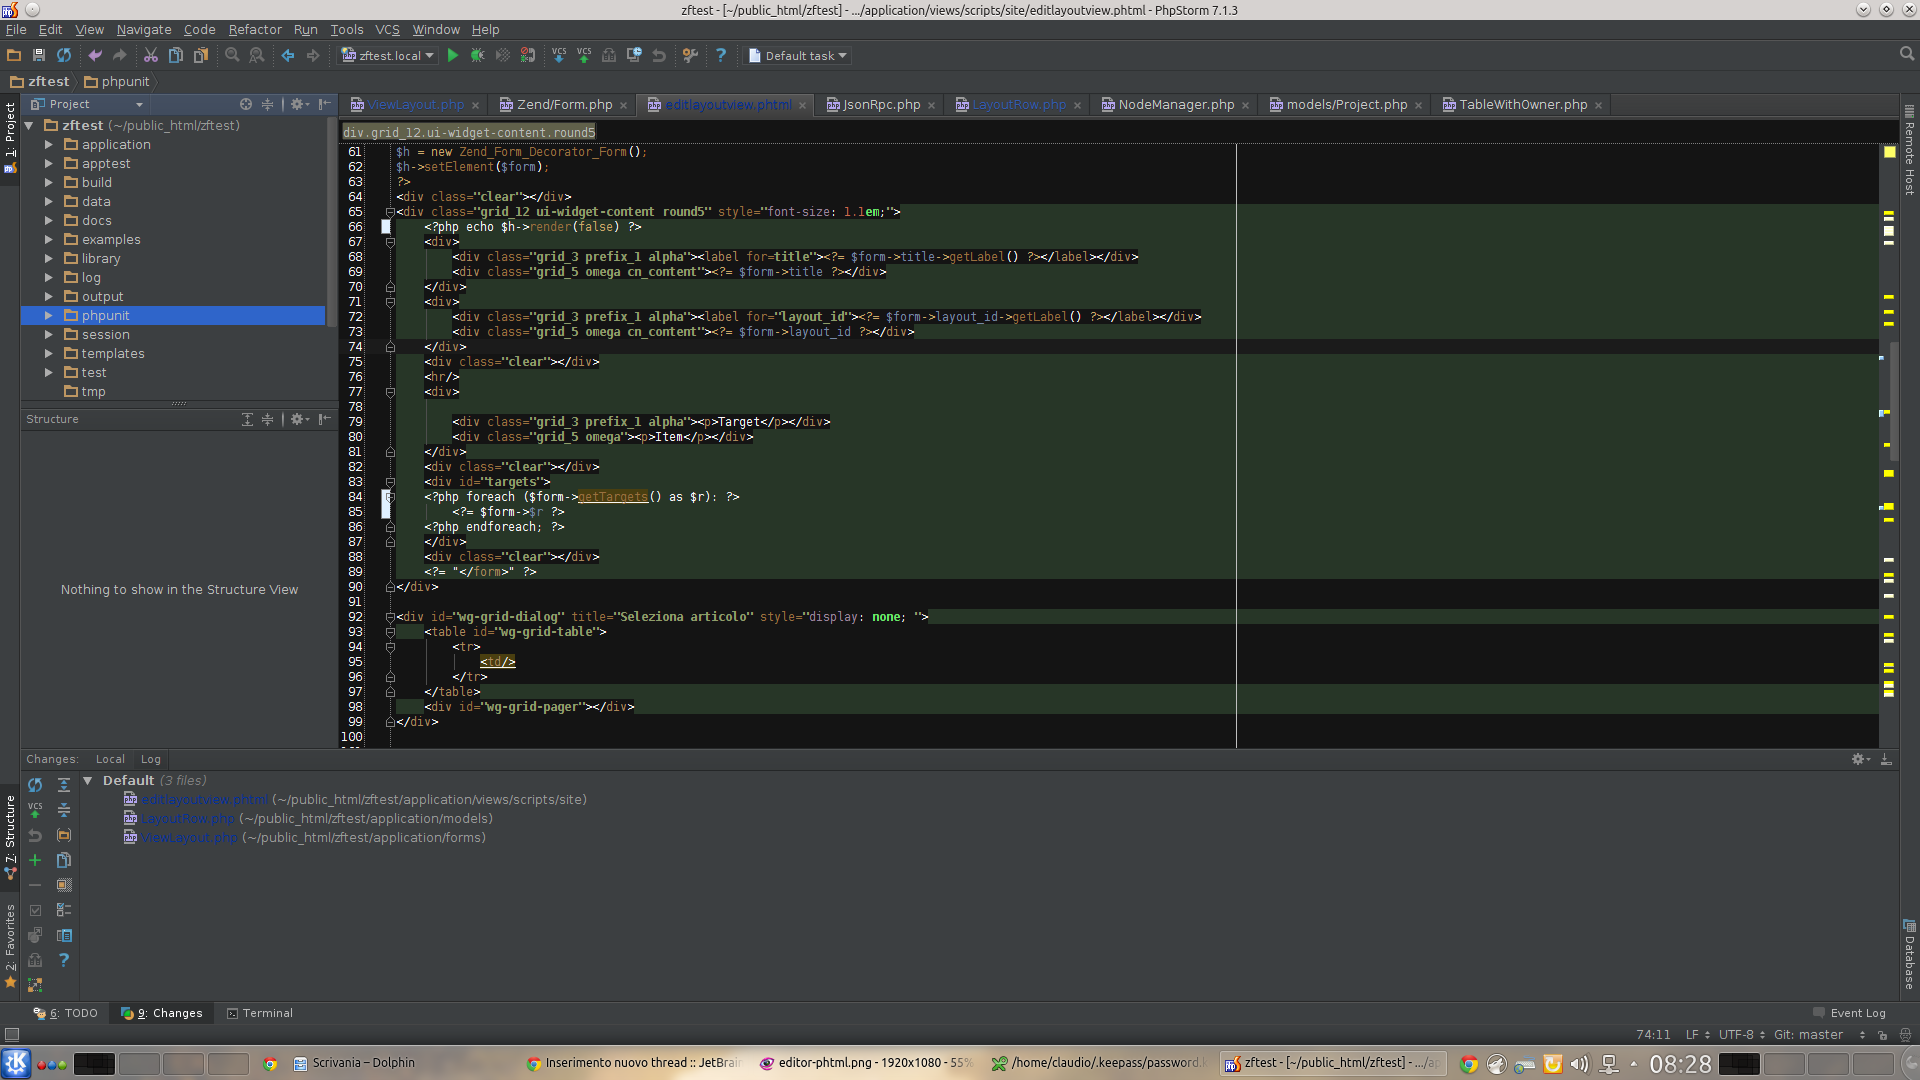Switch Changes view to the Log tab
The image size is (1920, 1080).
[x=151, y=759]
